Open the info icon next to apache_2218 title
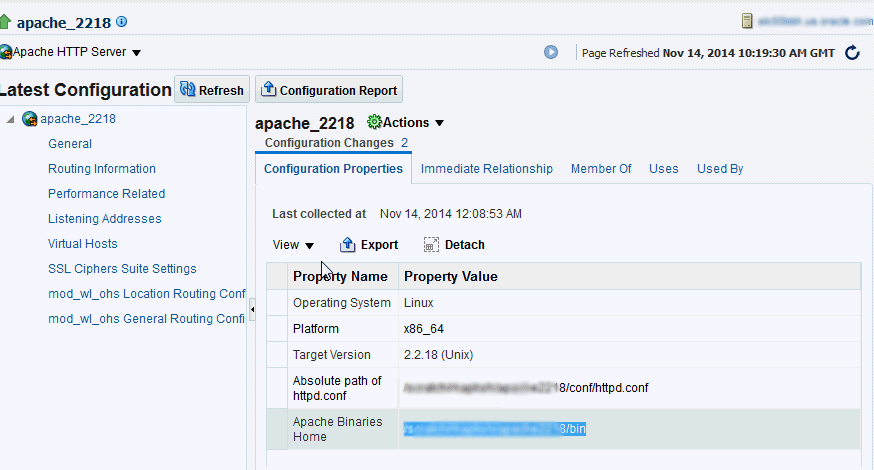874x470 pixels. (x=122, y=22)
